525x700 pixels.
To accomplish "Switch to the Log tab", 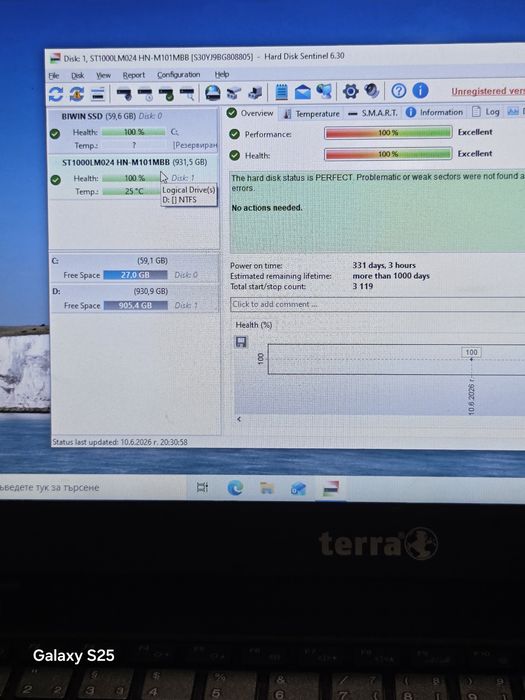I will pyautogui.click(x=486, y=112).
